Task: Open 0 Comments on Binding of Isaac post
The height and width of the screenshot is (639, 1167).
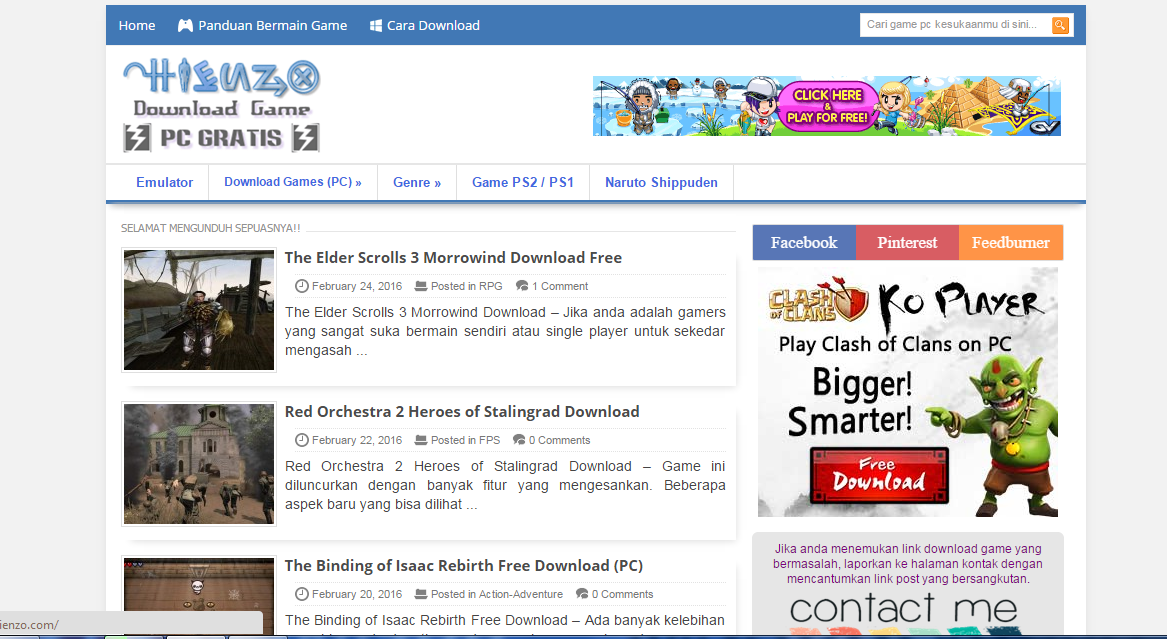Action: [x=622, y=594]
